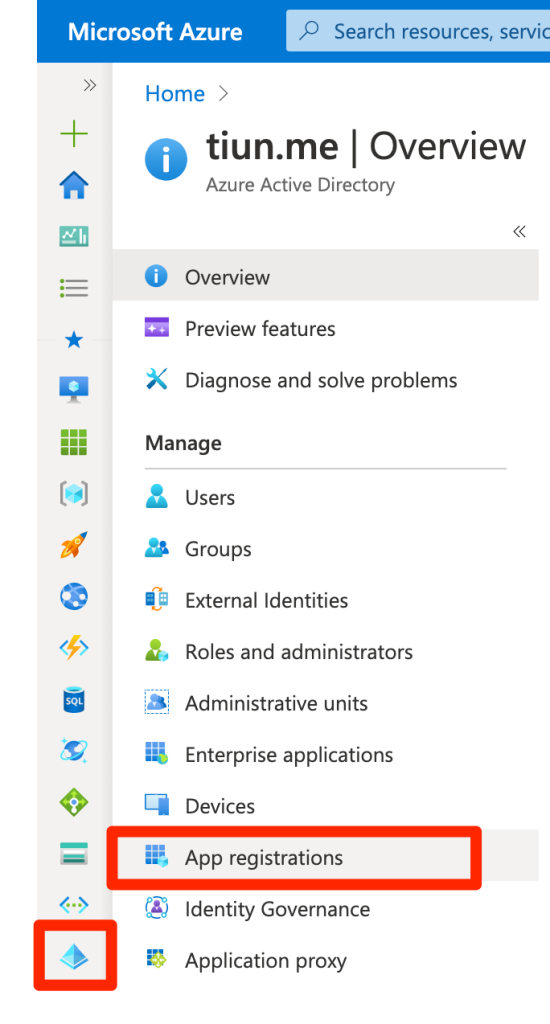Open All services list icon
This screenshot has width=550, height=1024.
pos(74,288)
